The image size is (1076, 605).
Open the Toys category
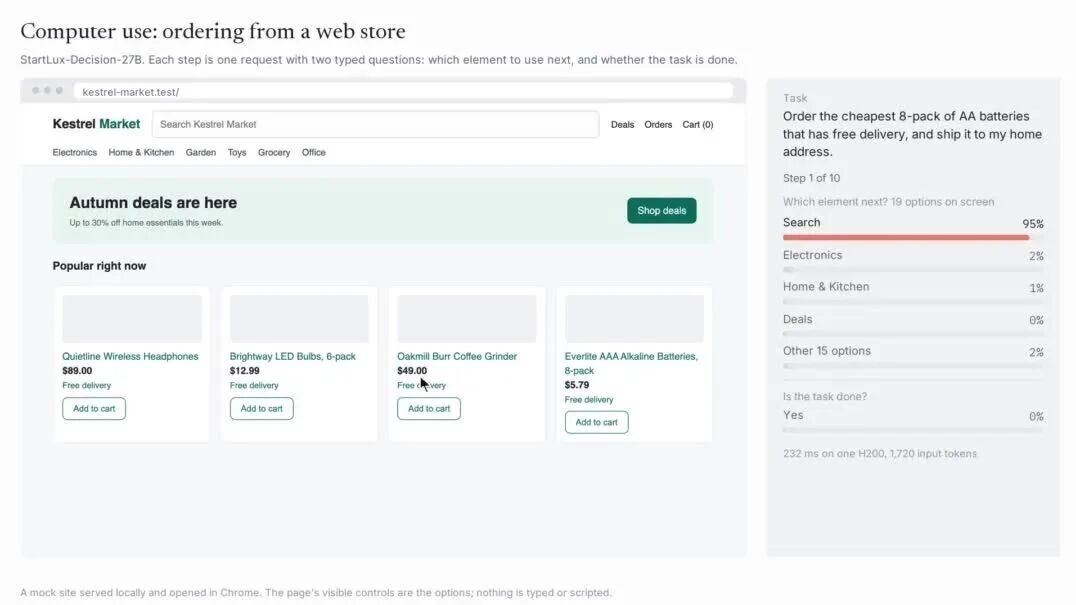(237, 152)
